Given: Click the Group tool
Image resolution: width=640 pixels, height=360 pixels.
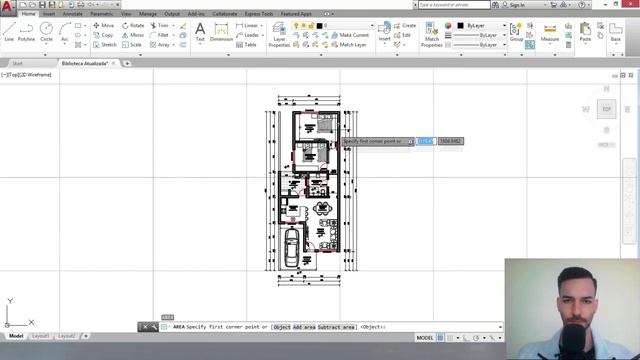Looking at the screenshot, I should click(516, 32).
